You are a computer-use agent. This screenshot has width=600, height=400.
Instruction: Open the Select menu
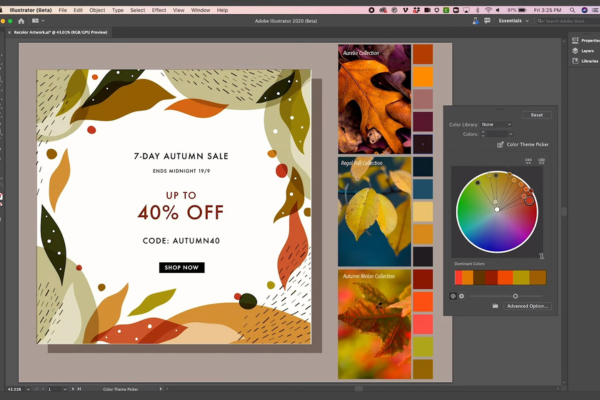click(137, 10)
